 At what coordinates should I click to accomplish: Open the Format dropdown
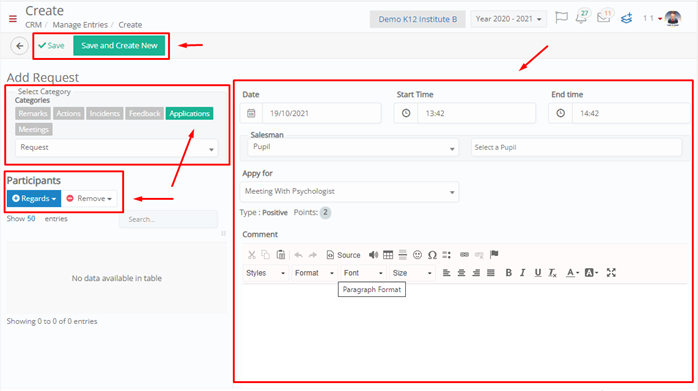[x=314, y=273]
